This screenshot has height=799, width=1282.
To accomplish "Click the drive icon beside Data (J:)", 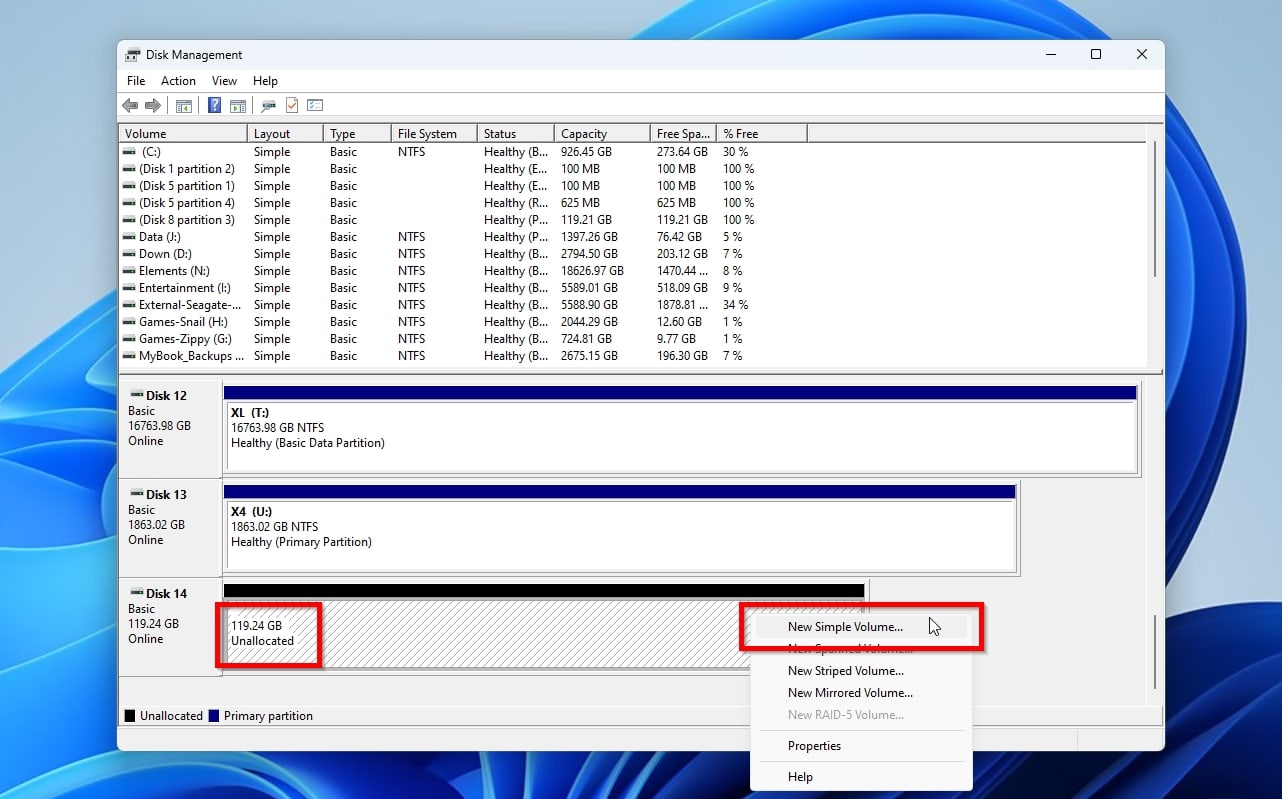I will tap(130, 237).
